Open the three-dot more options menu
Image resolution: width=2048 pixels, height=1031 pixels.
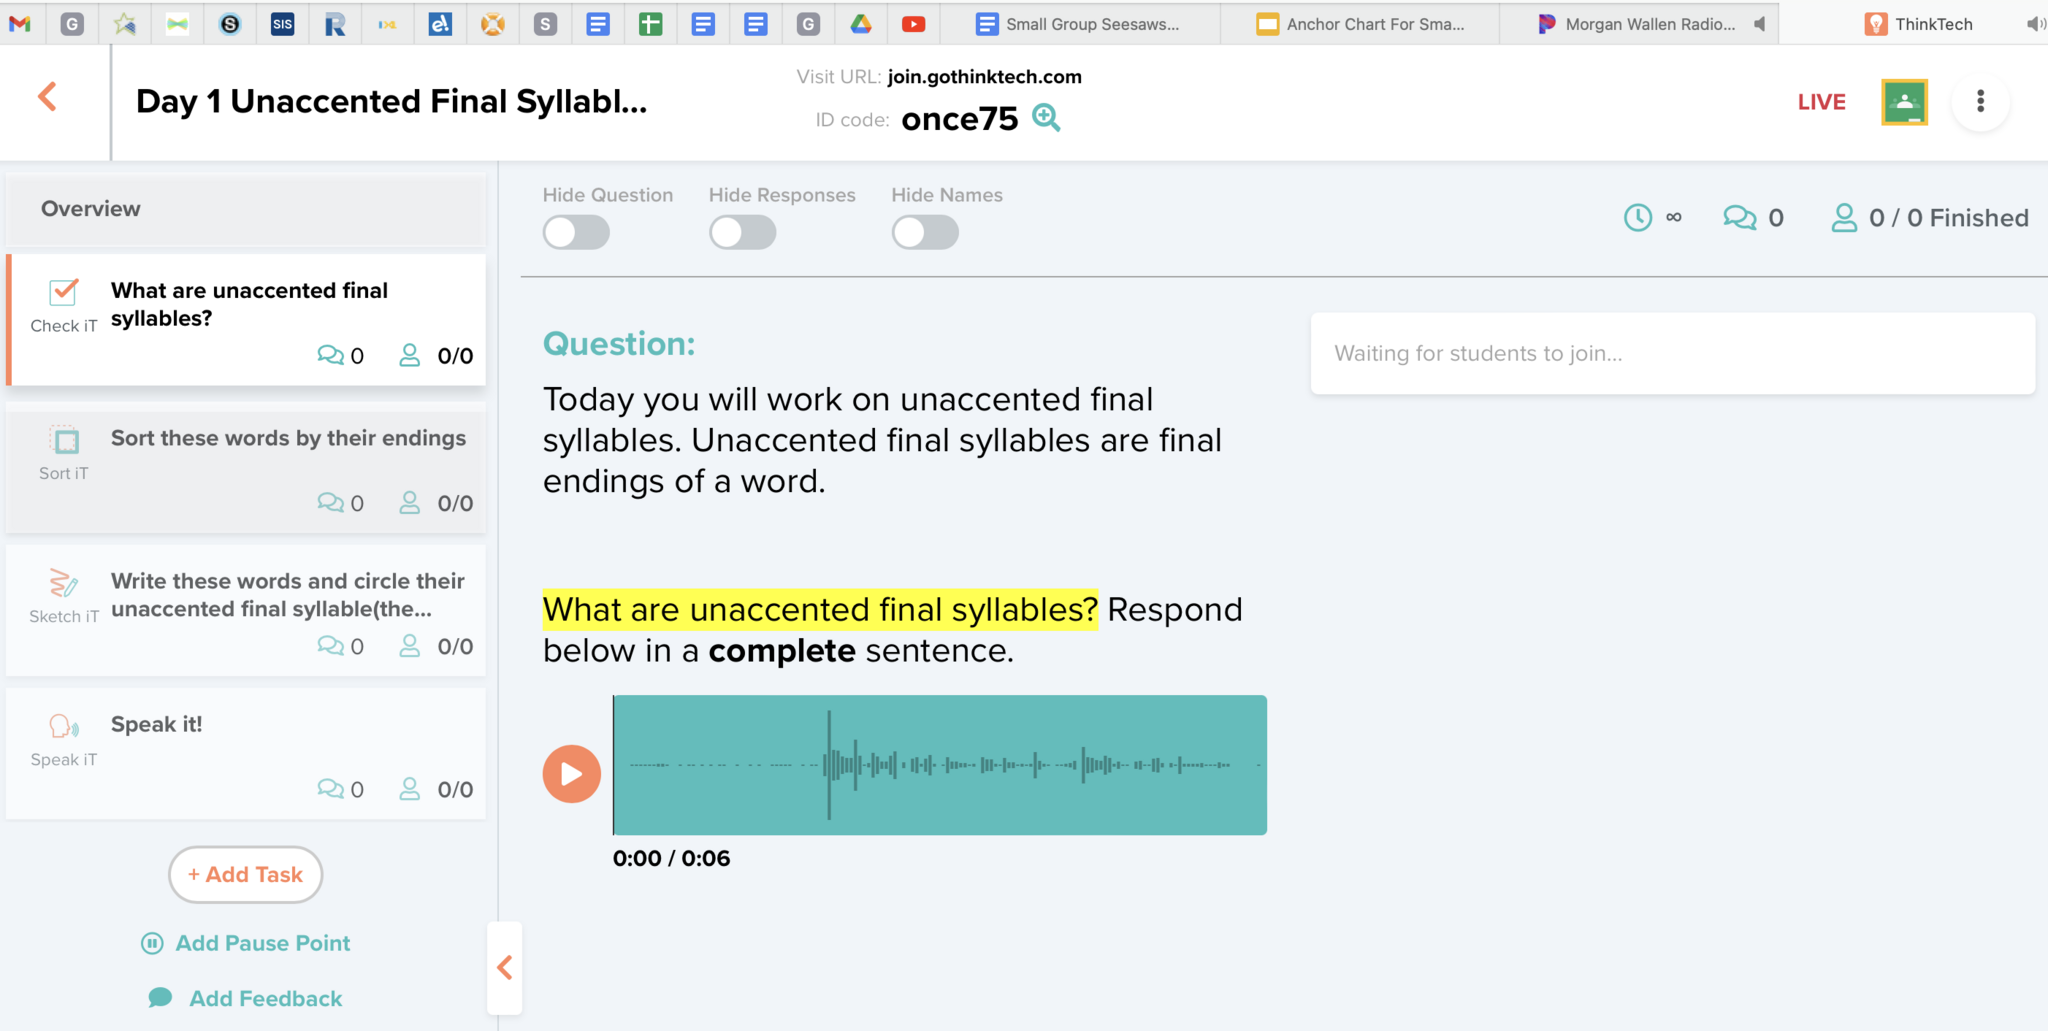pyautogui.click(x=1980, y=102)
